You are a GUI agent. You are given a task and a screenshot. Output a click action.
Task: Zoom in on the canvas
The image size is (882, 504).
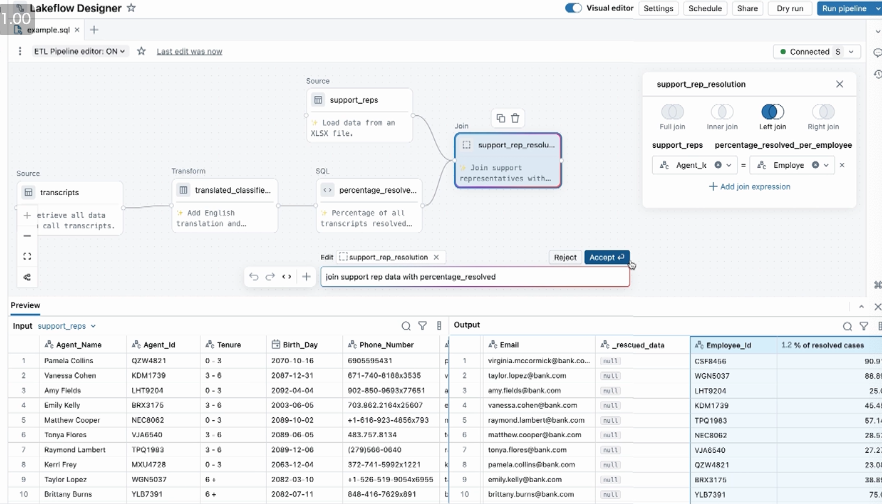point(27,215)
